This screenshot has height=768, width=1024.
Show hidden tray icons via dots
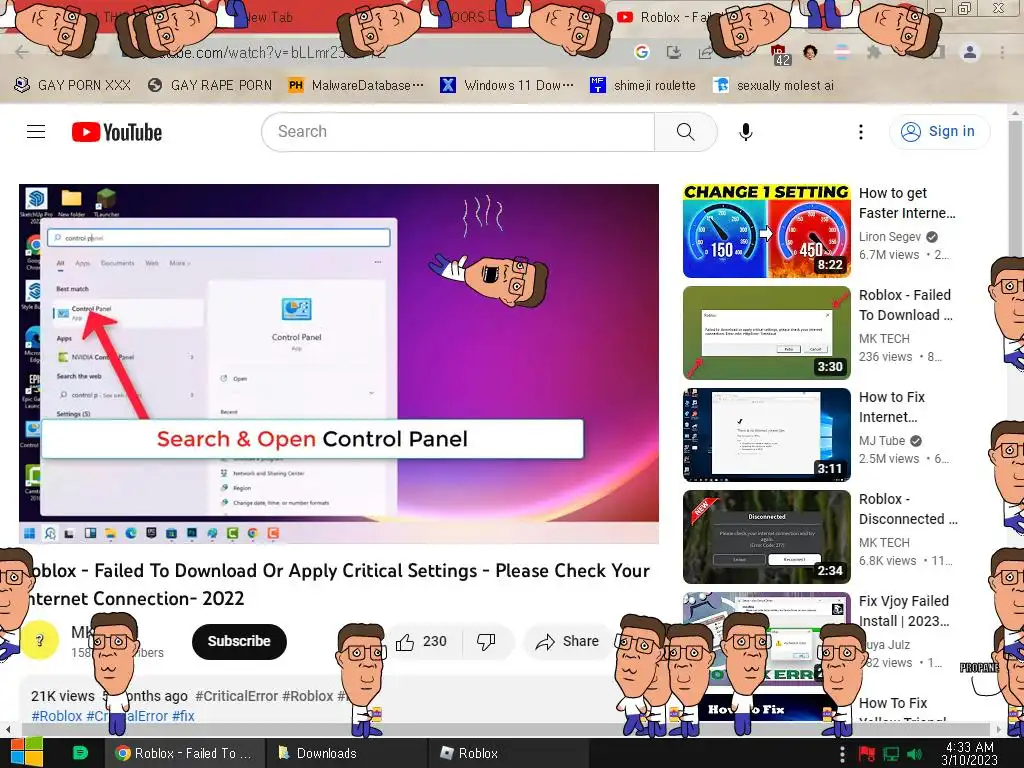(842, 754)
